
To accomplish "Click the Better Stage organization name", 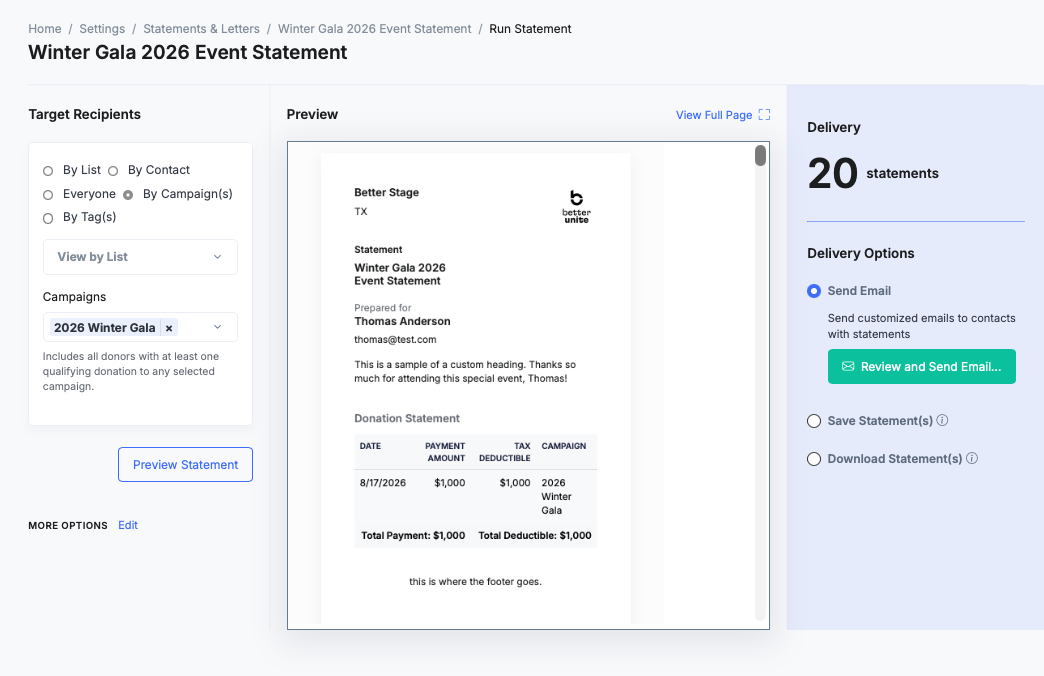I will [386, 192].
